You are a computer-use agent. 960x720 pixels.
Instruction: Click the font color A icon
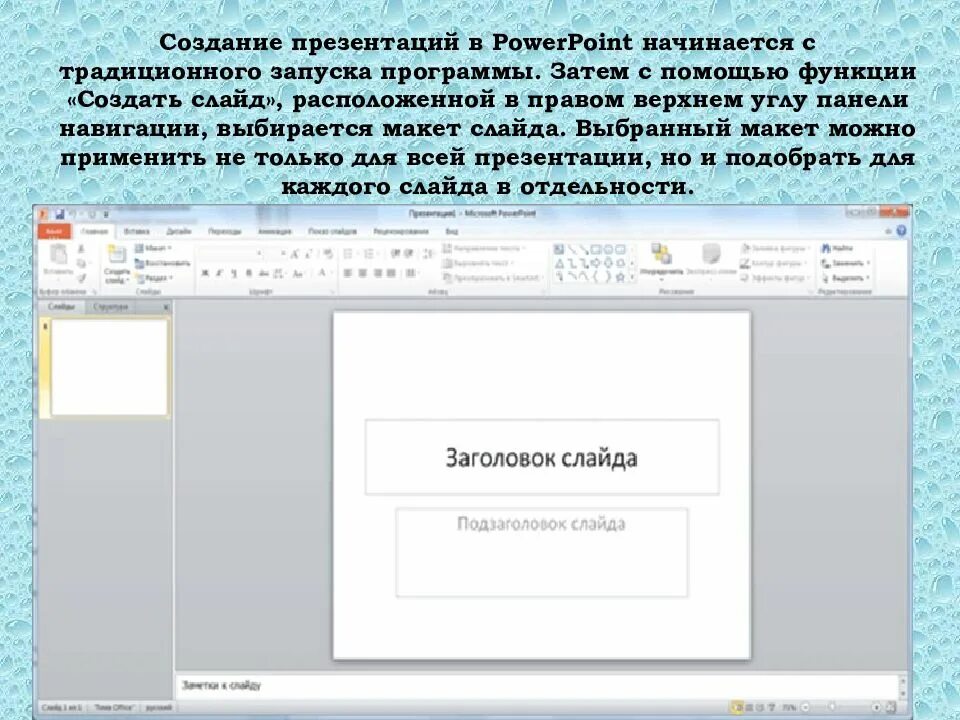click(x=322, y=273)
